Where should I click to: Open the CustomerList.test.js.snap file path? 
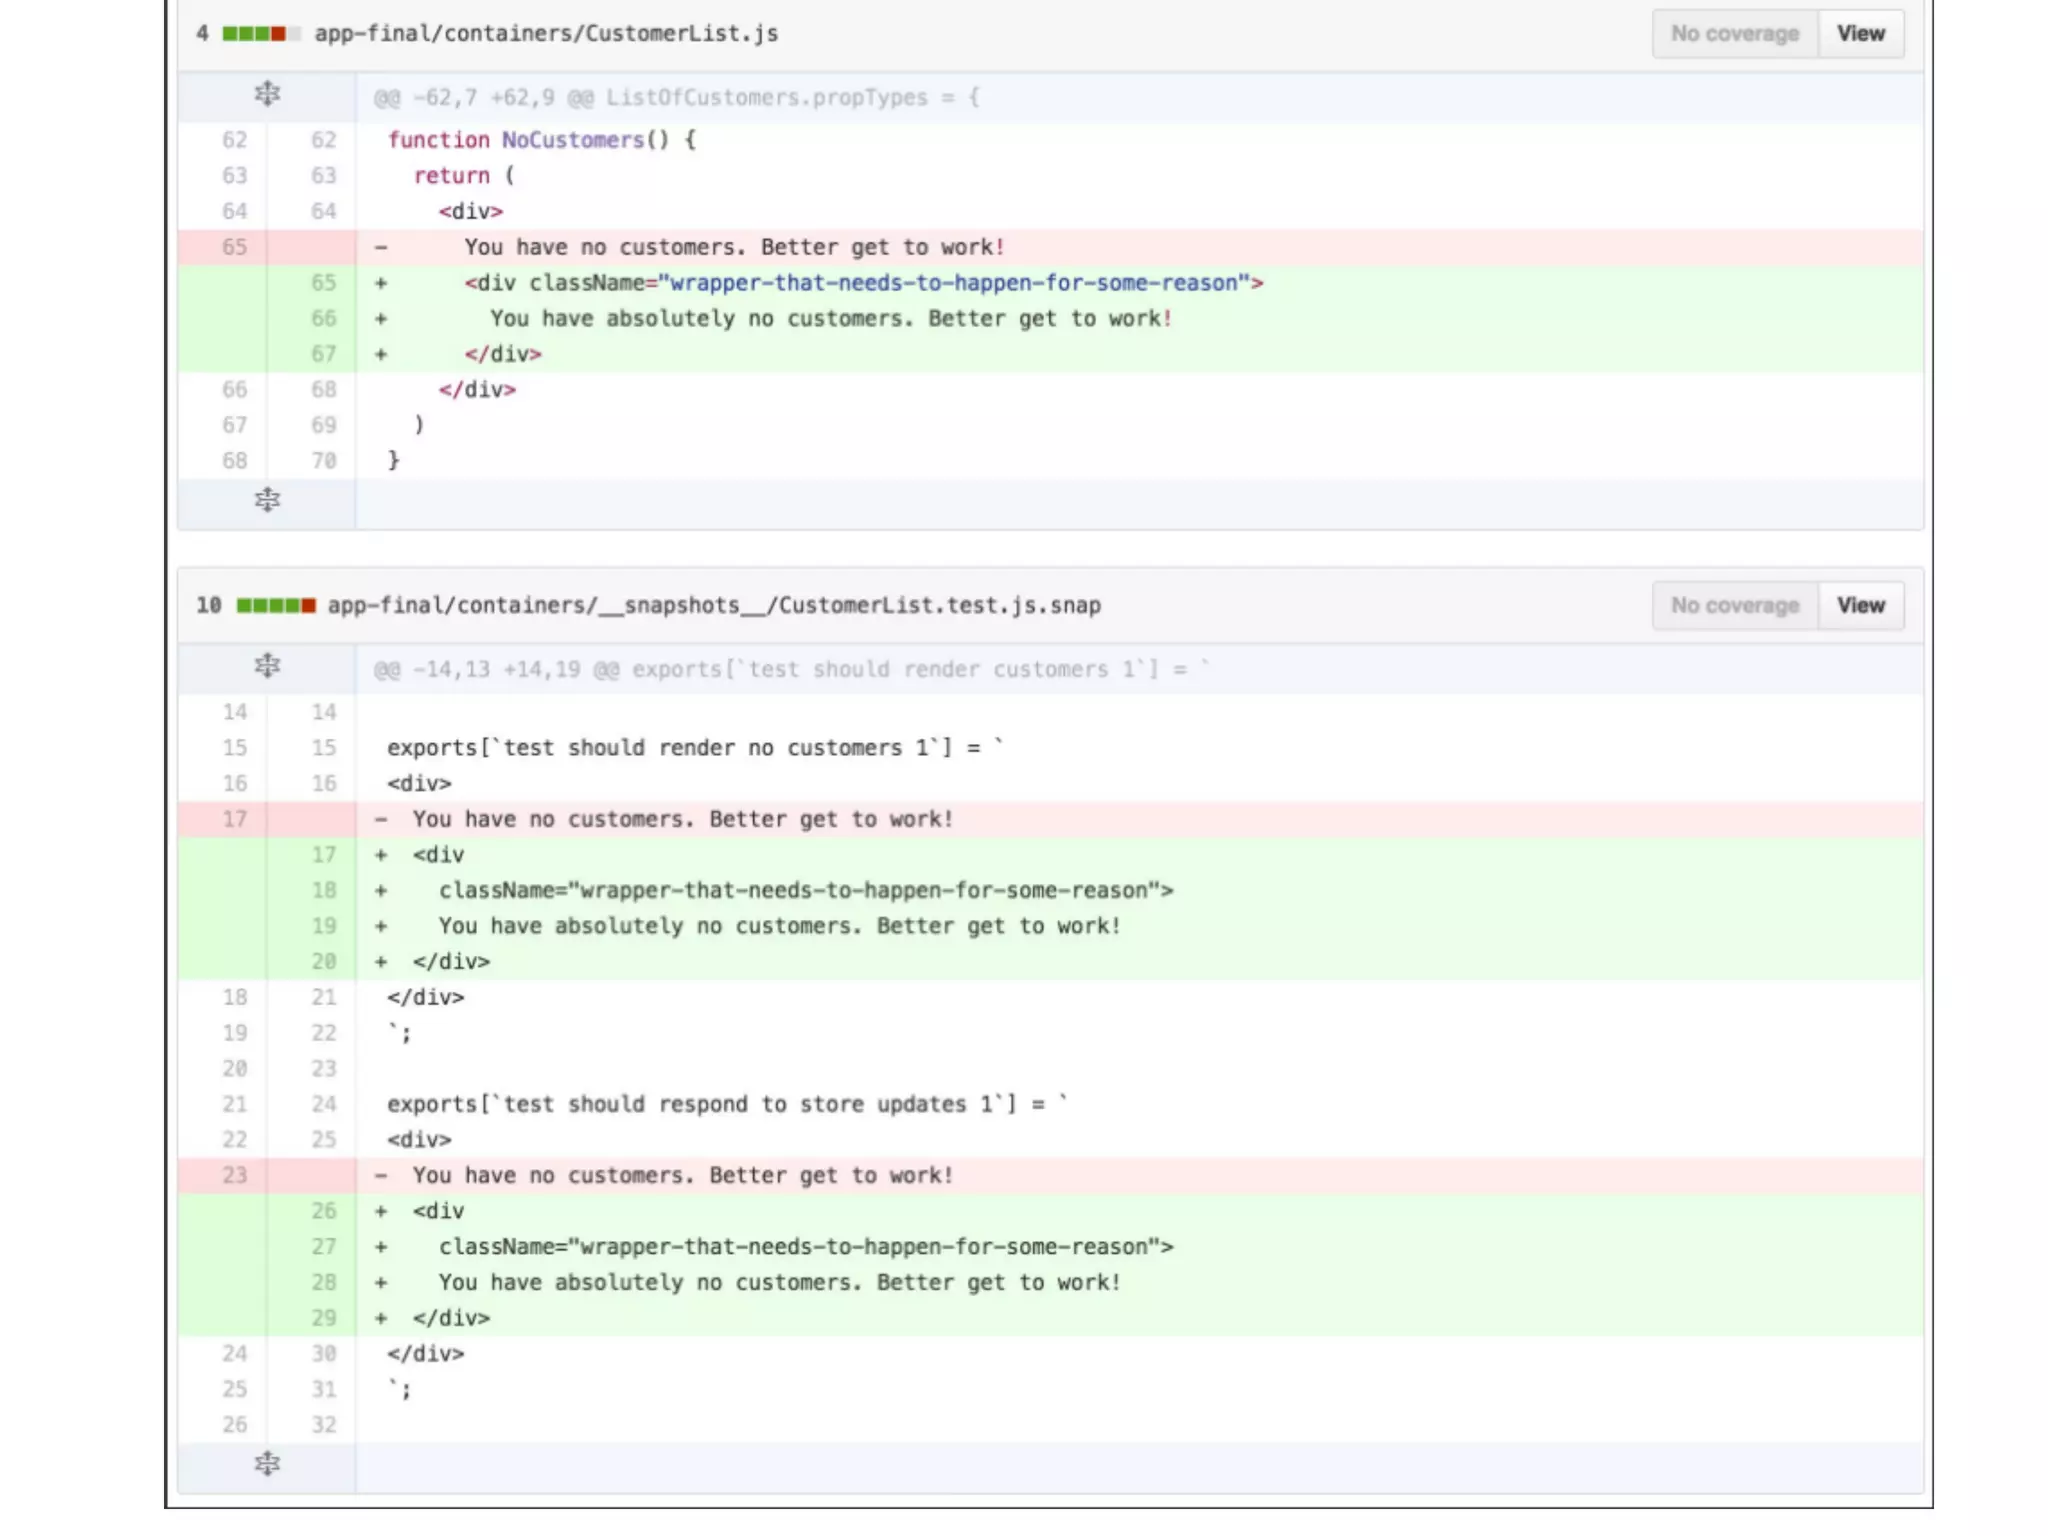pos(714,606)
